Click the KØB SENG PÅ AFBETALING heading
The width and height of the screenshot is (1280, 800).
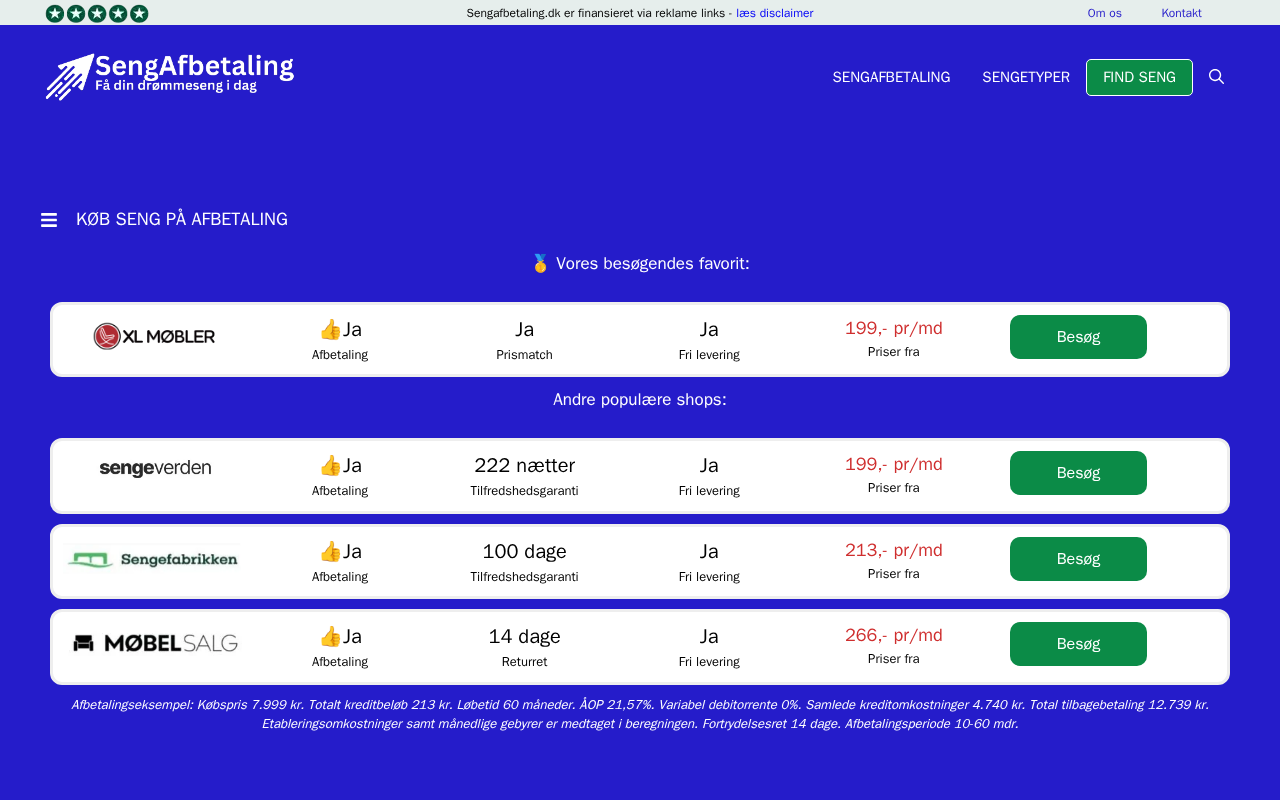tap(182, 219)
